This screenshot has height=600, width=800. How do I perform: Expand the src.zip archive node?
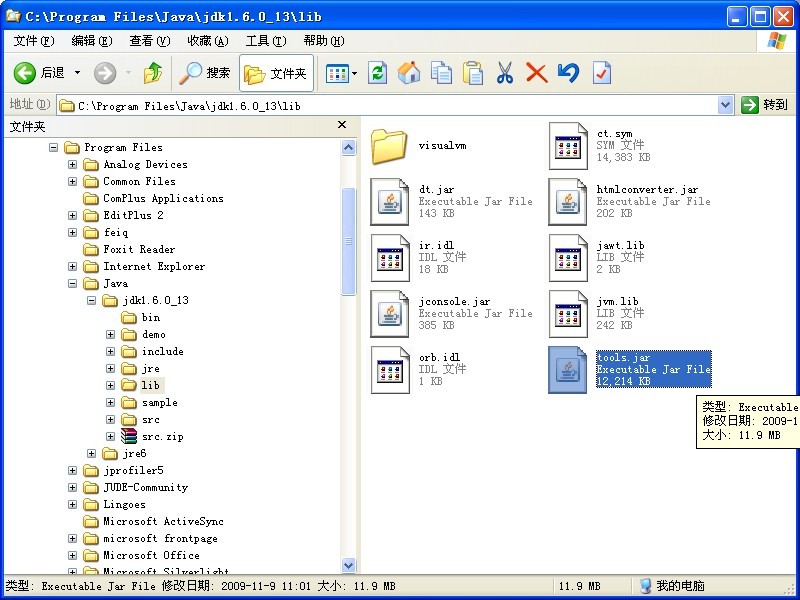tap(110, 437)
